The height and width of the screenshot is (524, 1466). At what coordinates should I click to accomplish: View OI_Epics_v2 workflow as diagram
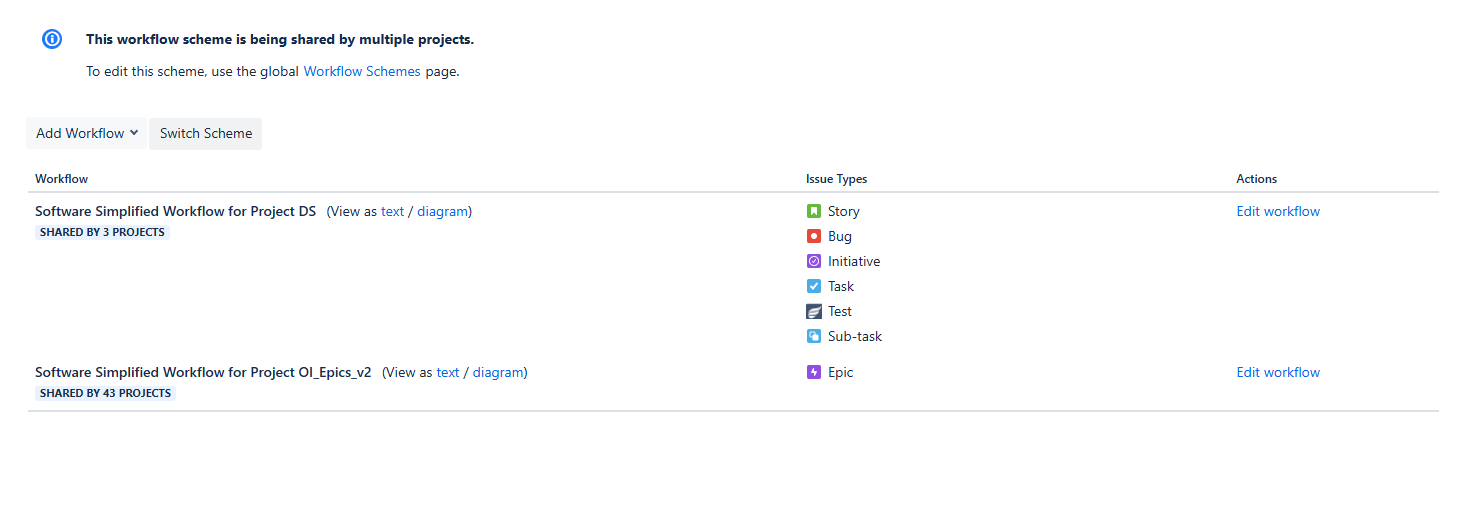498,372
